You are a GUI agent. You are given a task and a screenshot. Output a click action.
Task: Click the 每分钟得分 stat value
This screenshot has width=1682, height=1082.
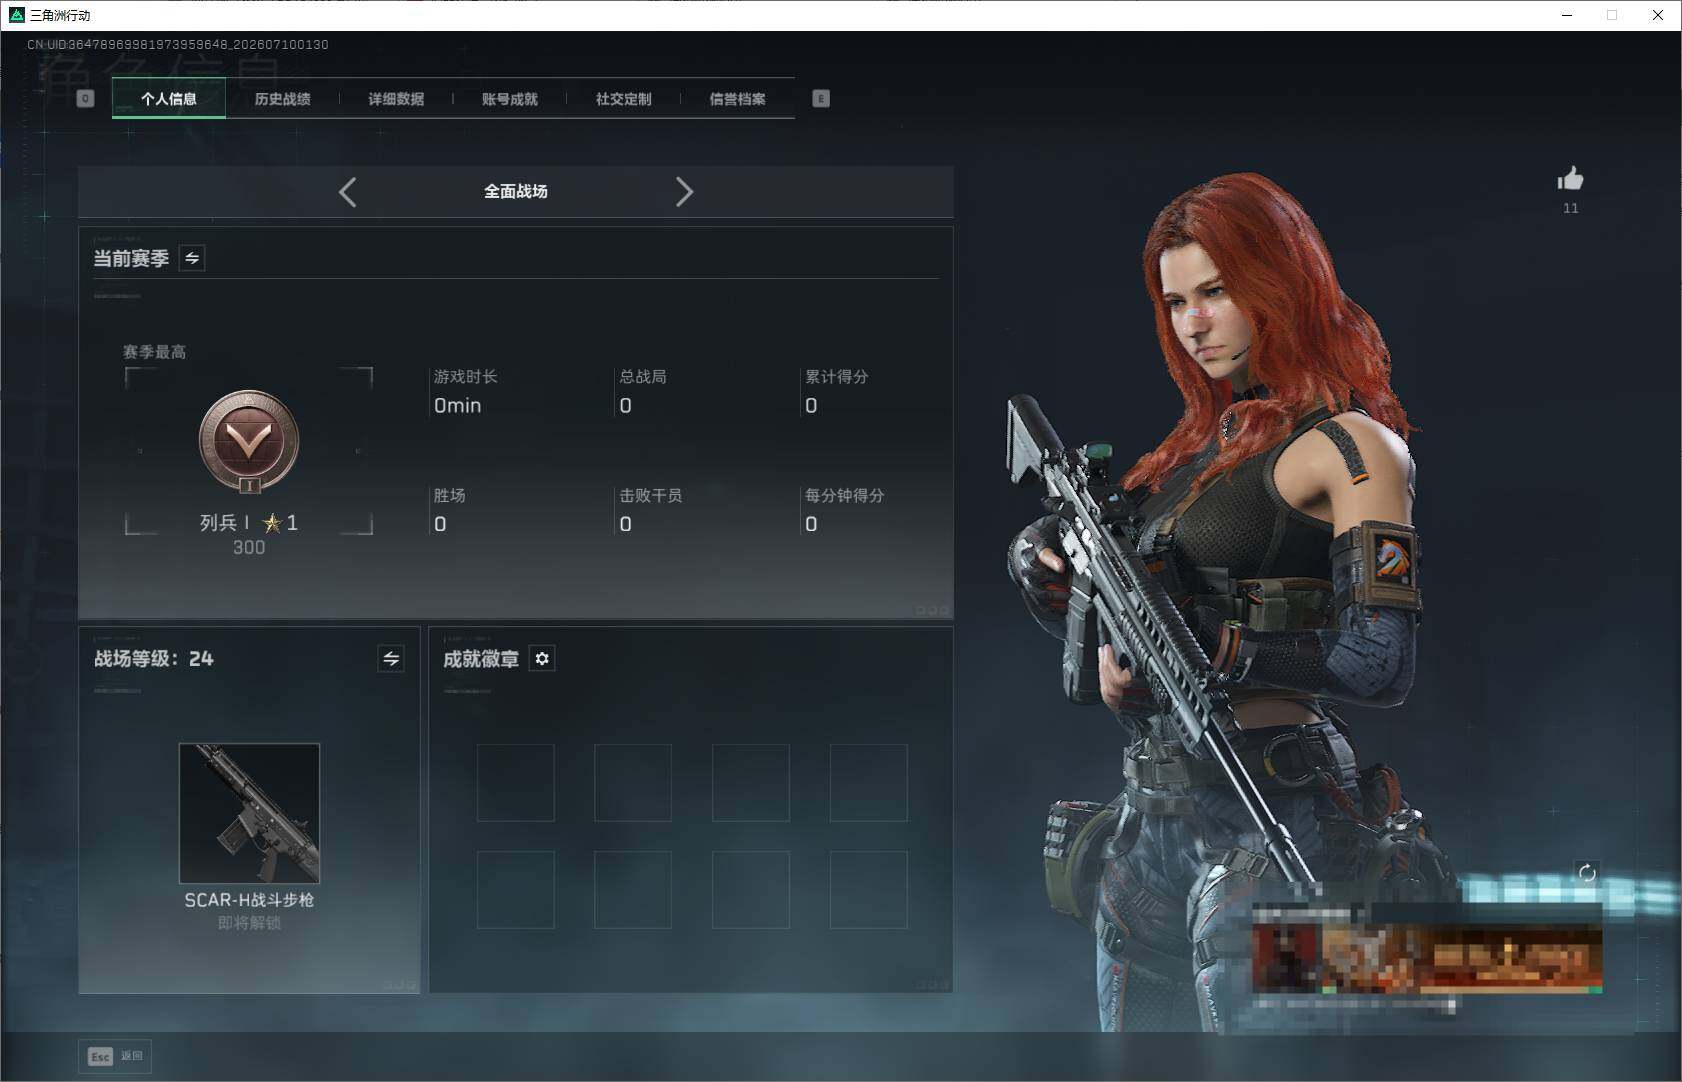(811, 524)
